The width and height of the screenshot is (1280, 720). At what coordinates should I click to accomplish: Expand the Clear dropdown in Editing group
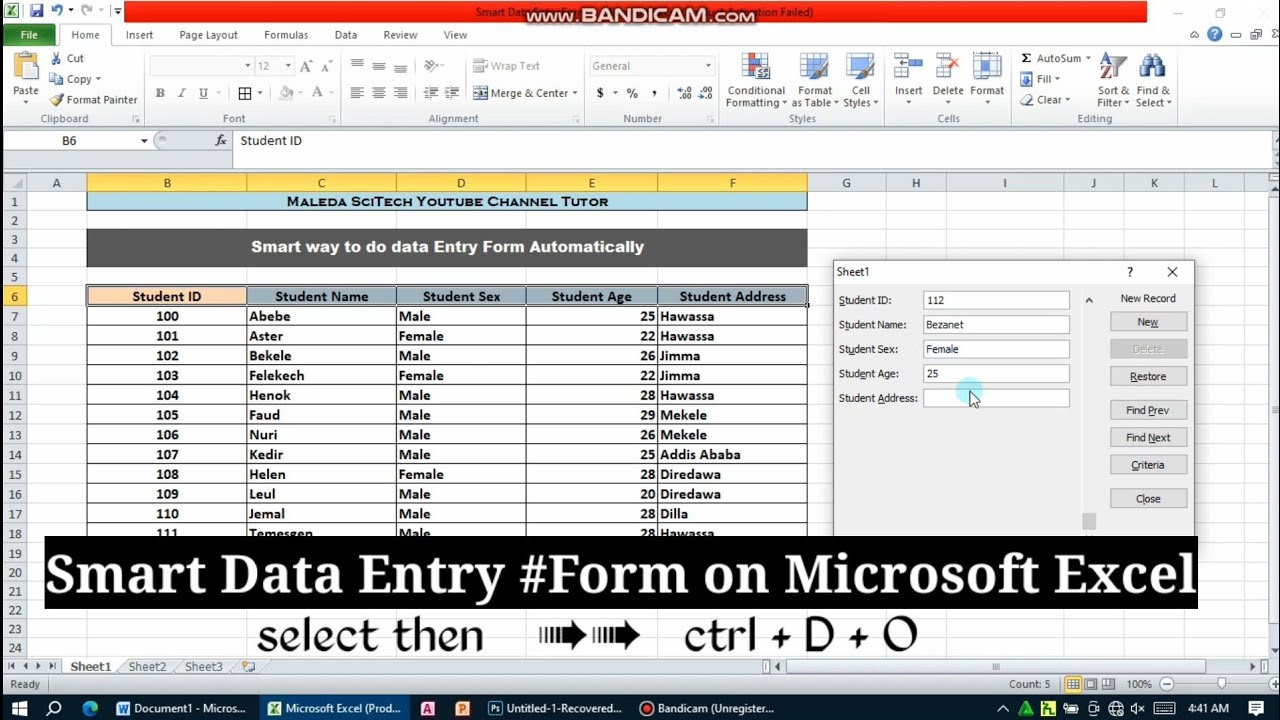click(1067, 100)
